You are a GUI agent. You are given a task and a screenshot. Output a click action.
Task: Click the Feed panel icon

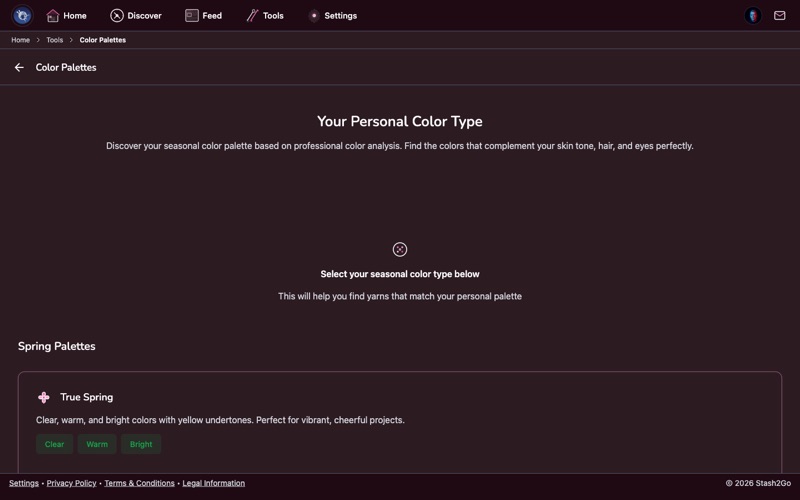(x=192, y=16)
